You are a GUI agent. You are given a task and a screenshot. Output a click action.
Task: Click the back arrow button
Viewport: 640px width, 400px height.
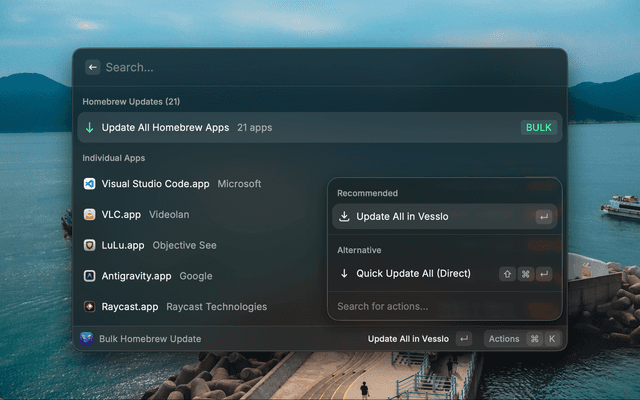92,67
